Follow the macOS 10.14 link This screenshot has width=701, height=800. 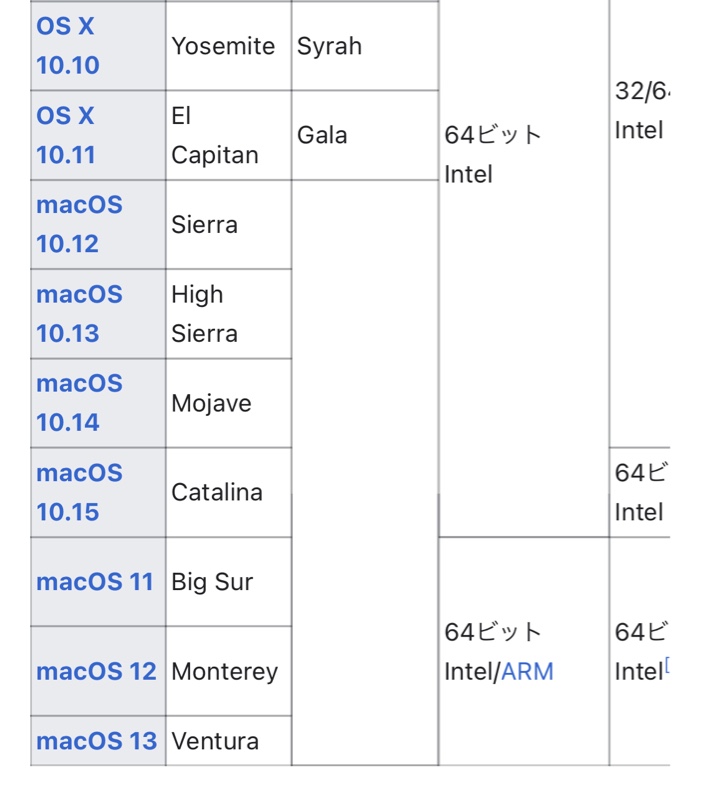click(x=79, y=403)
